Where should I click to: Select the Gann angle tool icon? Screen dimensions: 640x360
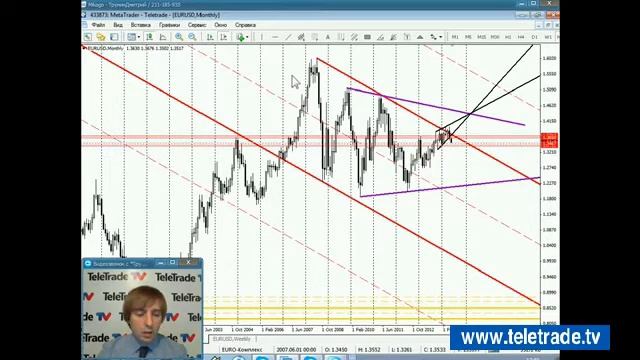(x=380, y=37)
